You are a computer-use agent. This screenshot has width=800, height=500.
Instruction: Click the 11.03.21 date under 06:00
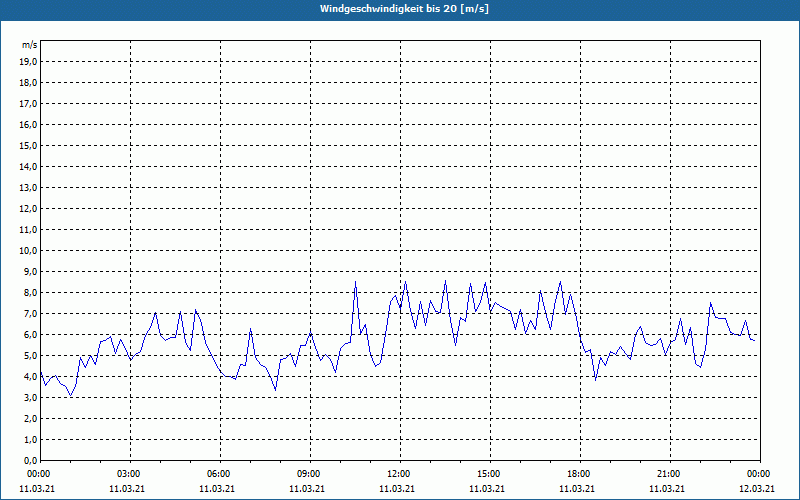tap(217, 488)
